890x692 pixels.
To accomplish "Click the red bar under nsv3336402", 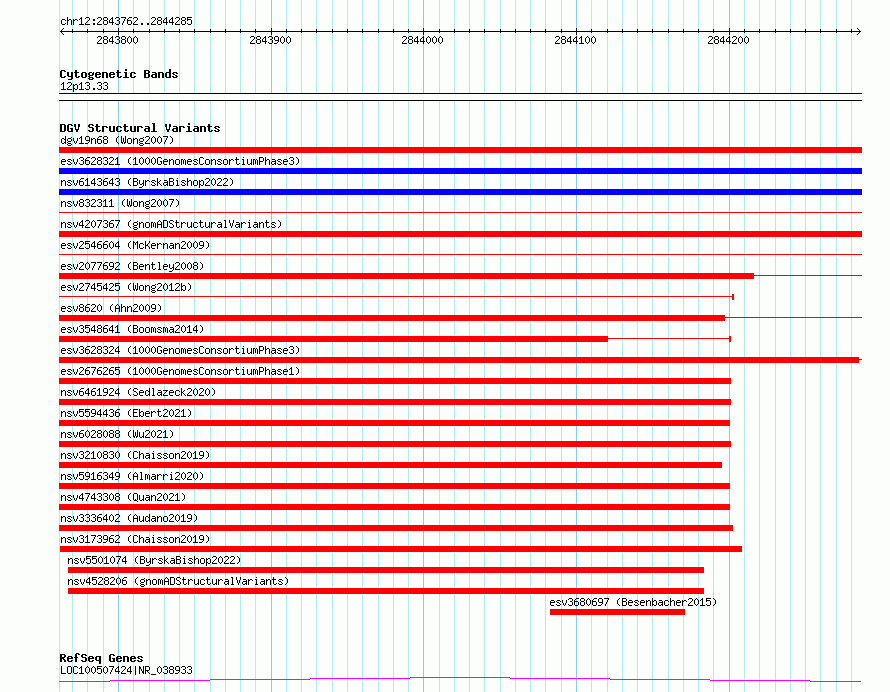I will (396, 528).
